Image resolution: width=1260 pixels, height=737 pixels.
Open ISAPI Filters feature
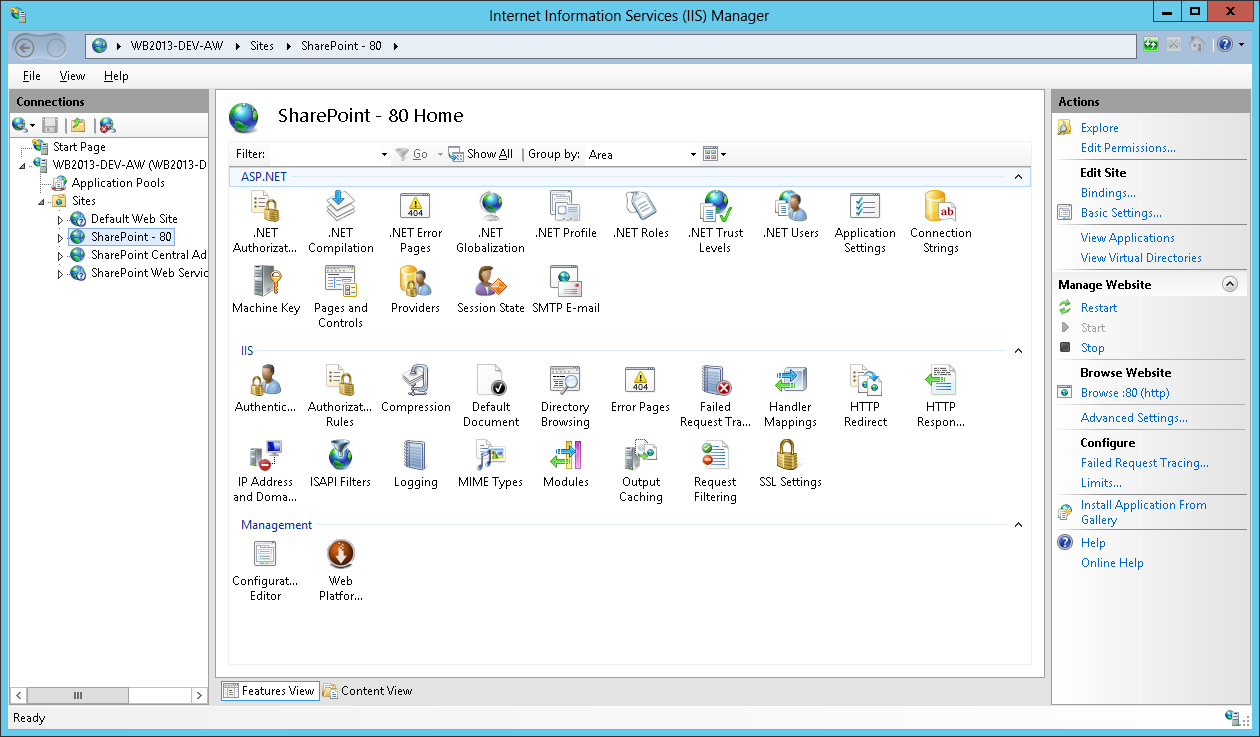(x=340, y=464)
